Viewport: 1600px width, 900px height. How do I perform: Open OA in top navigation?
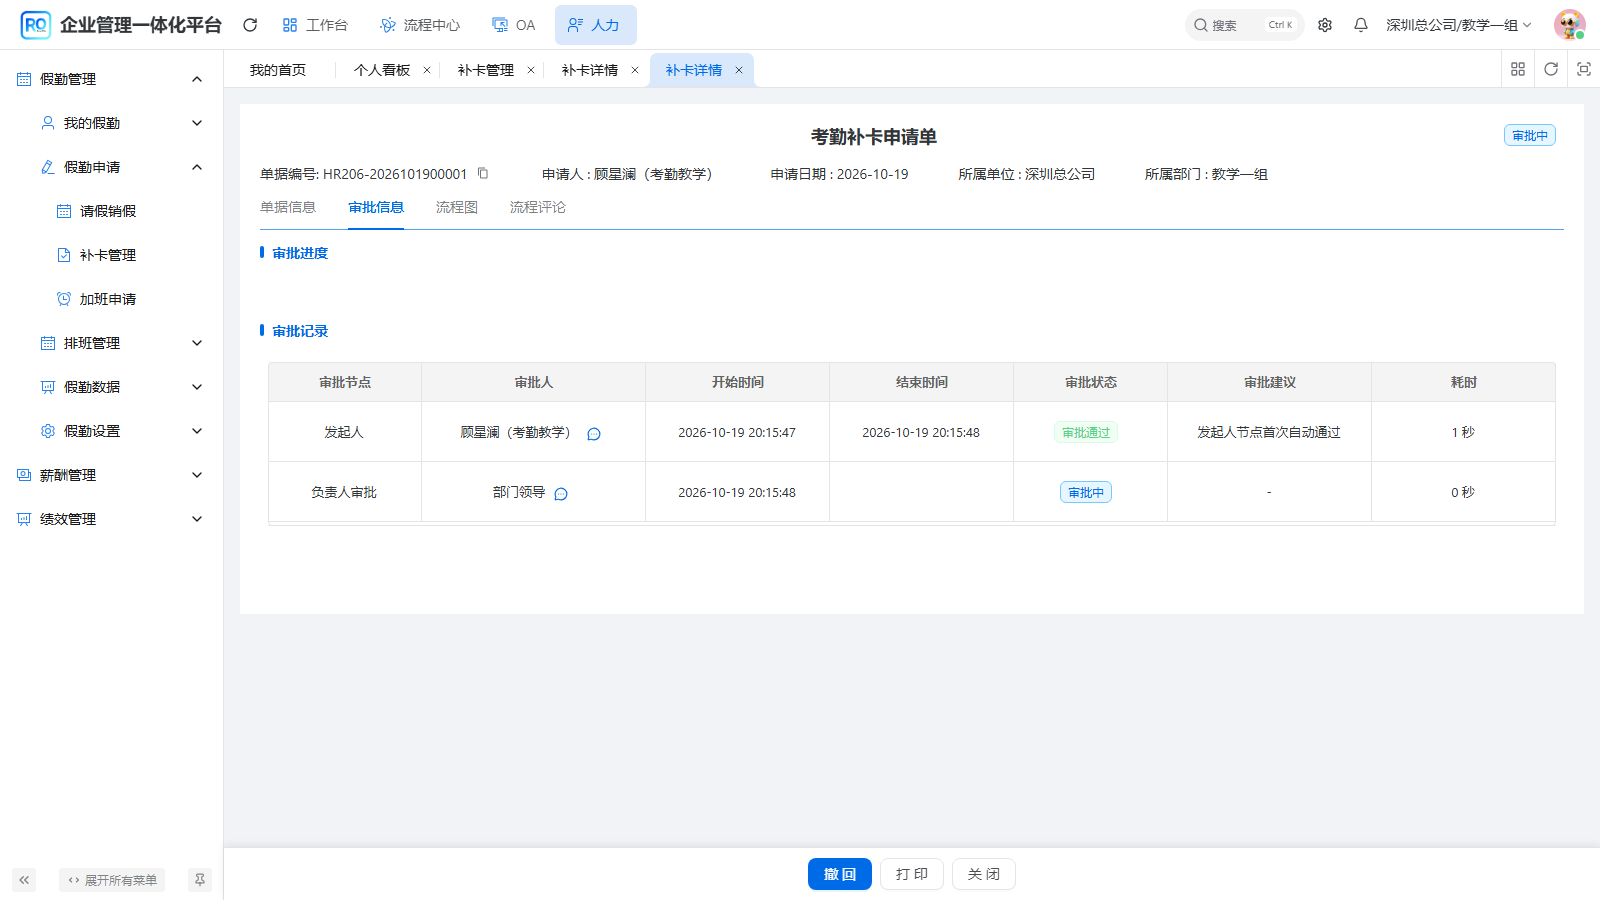pyautogui.click(x=514, y=25)
